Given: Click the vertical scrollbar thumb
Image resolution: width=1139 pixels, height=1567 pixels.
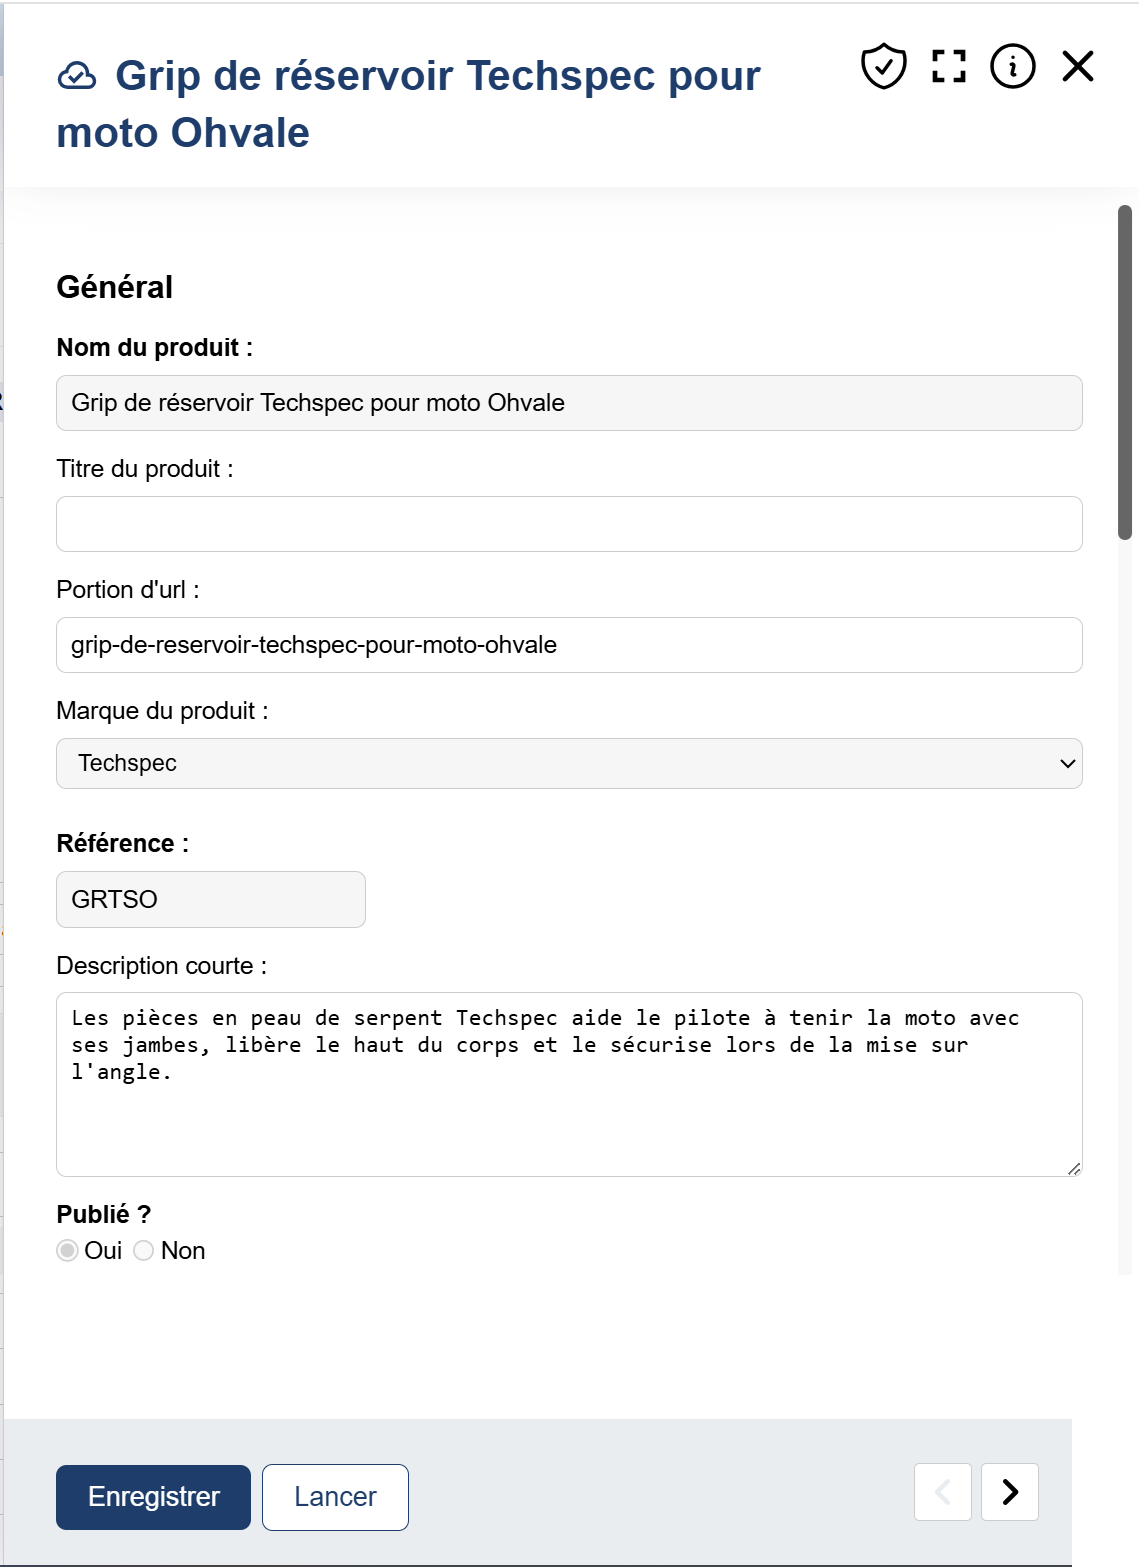Looking at the screenshot, I should 1125,372.
